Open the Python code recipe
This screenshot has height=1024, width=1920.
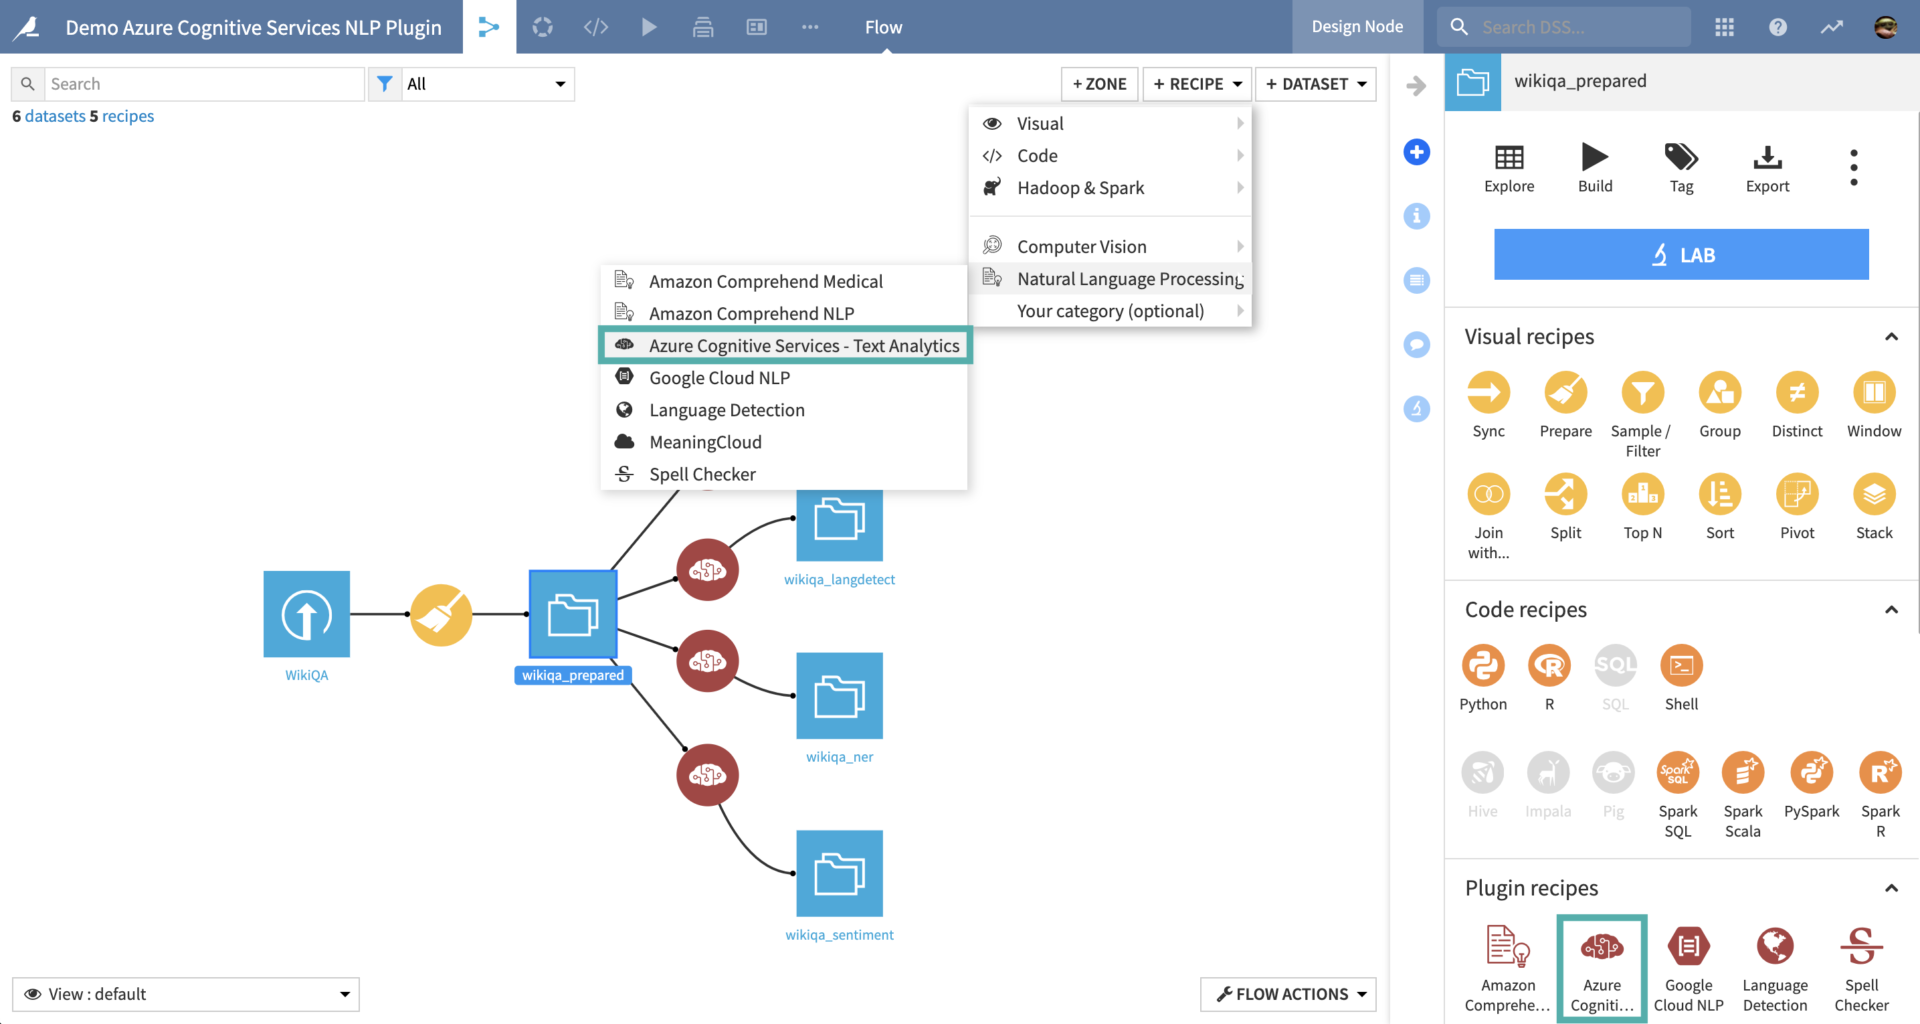click(1483, 665)
